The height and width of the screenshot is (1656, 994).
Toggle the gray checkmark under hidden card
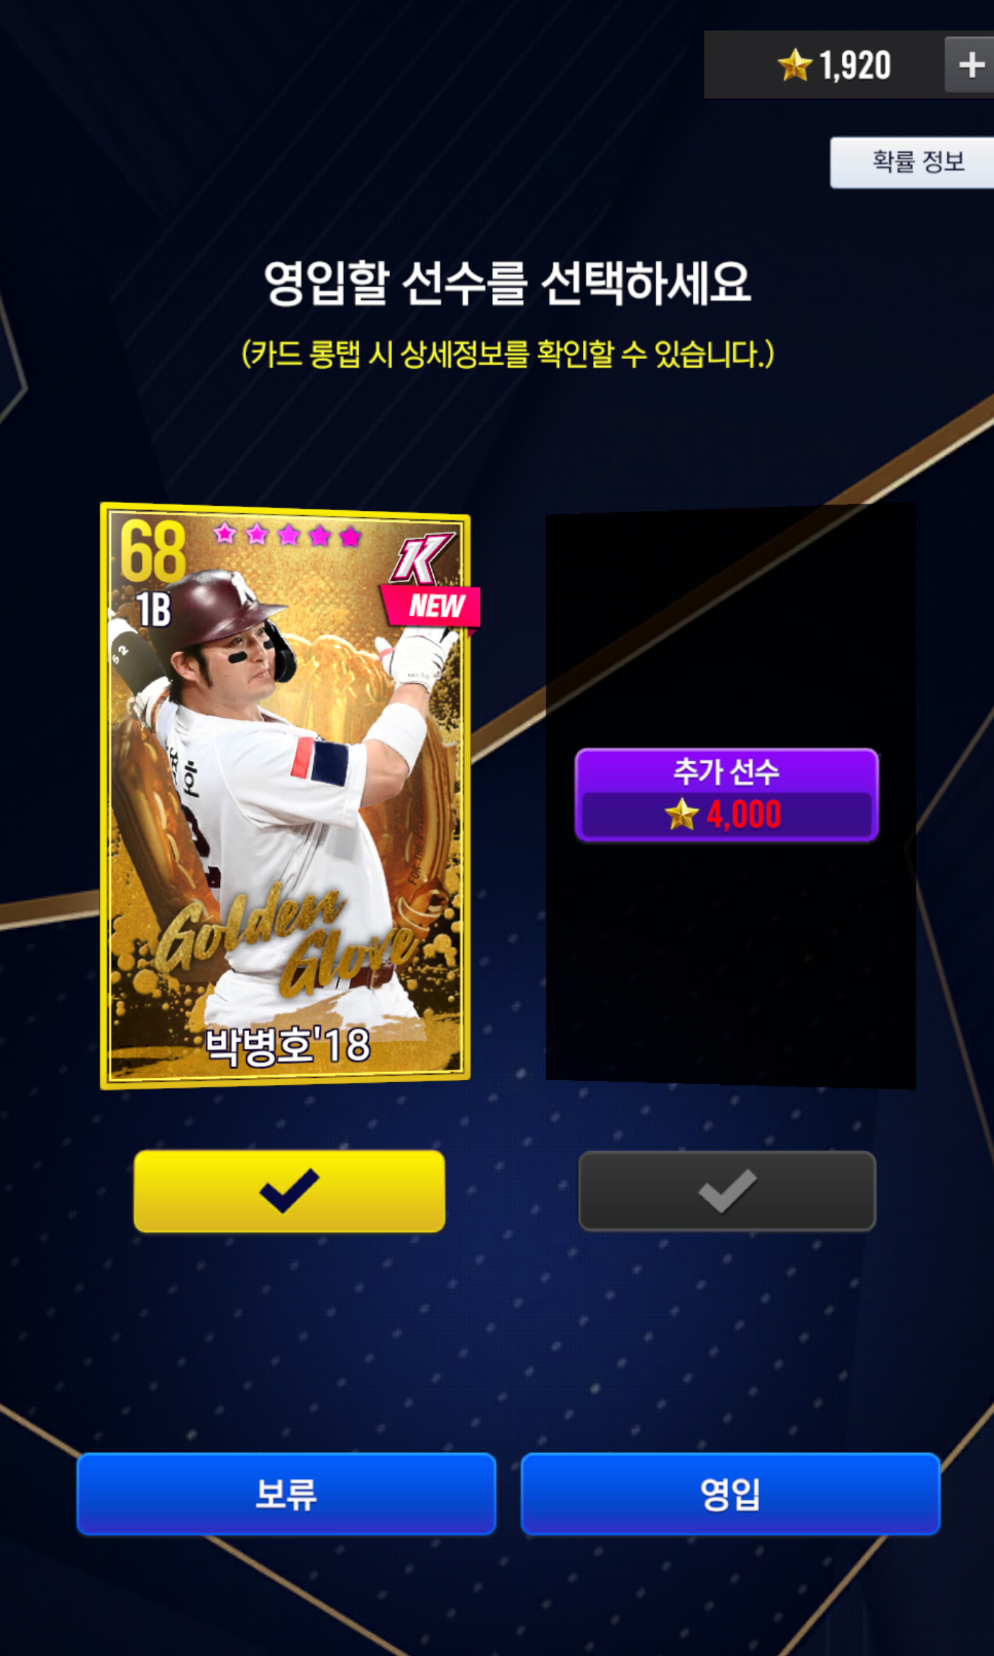click(727, 1191)
